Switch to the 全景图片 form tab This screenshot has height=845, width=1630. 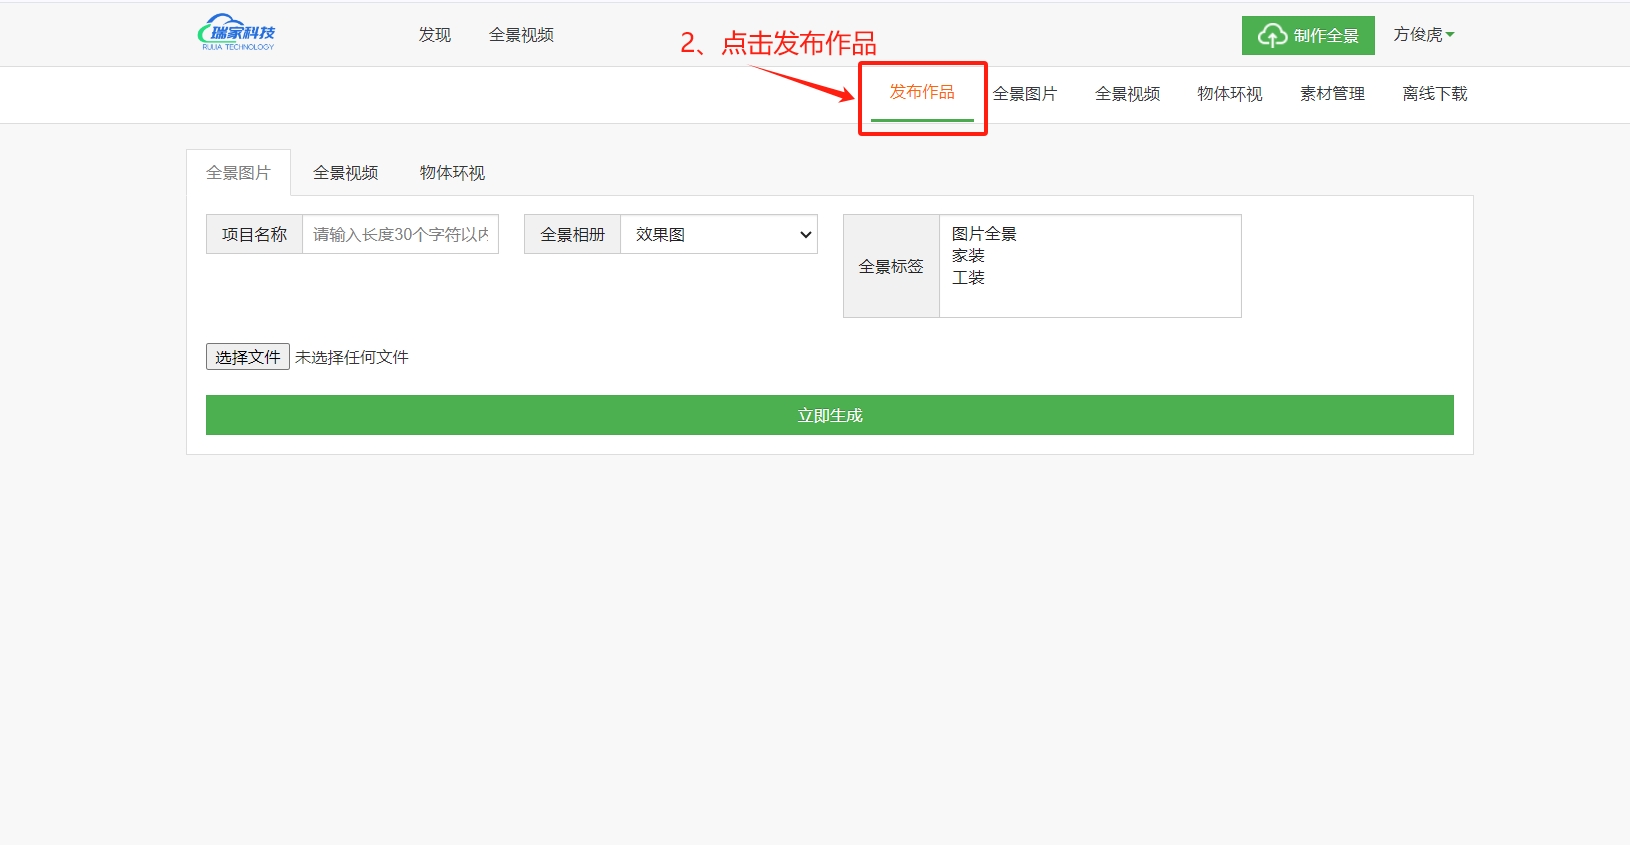238,173
